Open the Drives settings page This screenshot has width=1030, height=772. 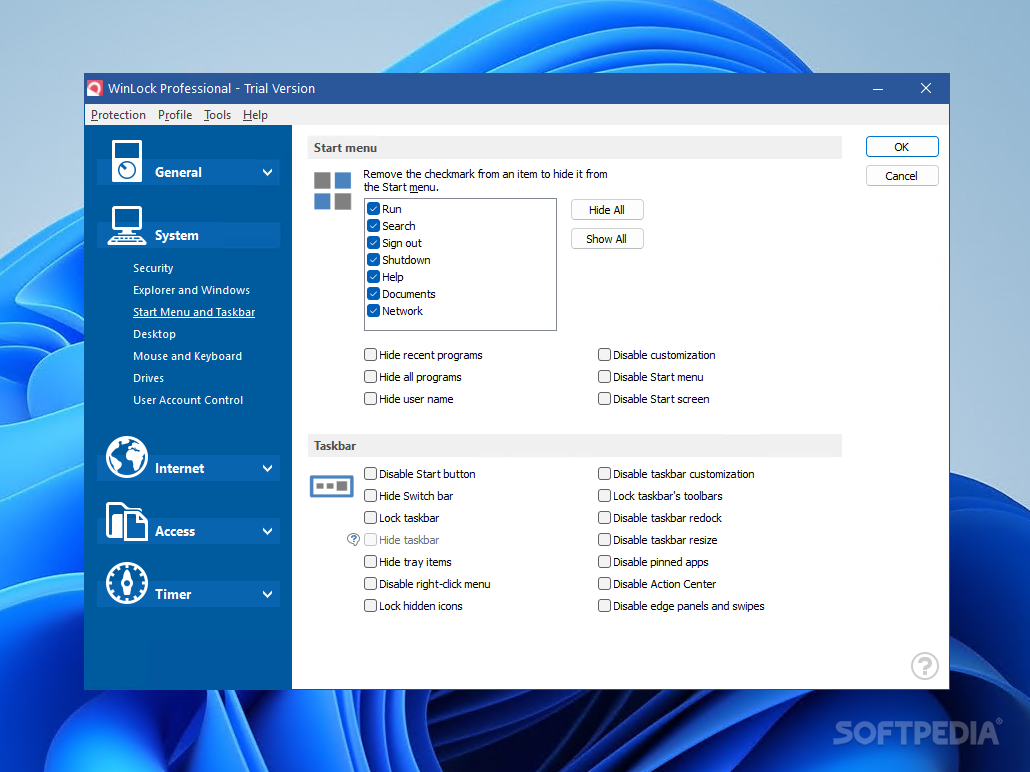[148, 378]
